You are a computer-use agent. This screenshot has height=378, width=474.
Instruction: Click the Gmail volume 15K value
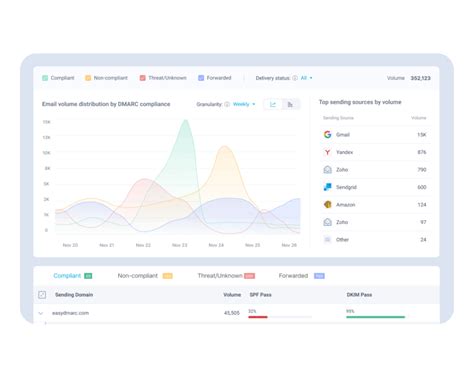[x=422, y=135]
